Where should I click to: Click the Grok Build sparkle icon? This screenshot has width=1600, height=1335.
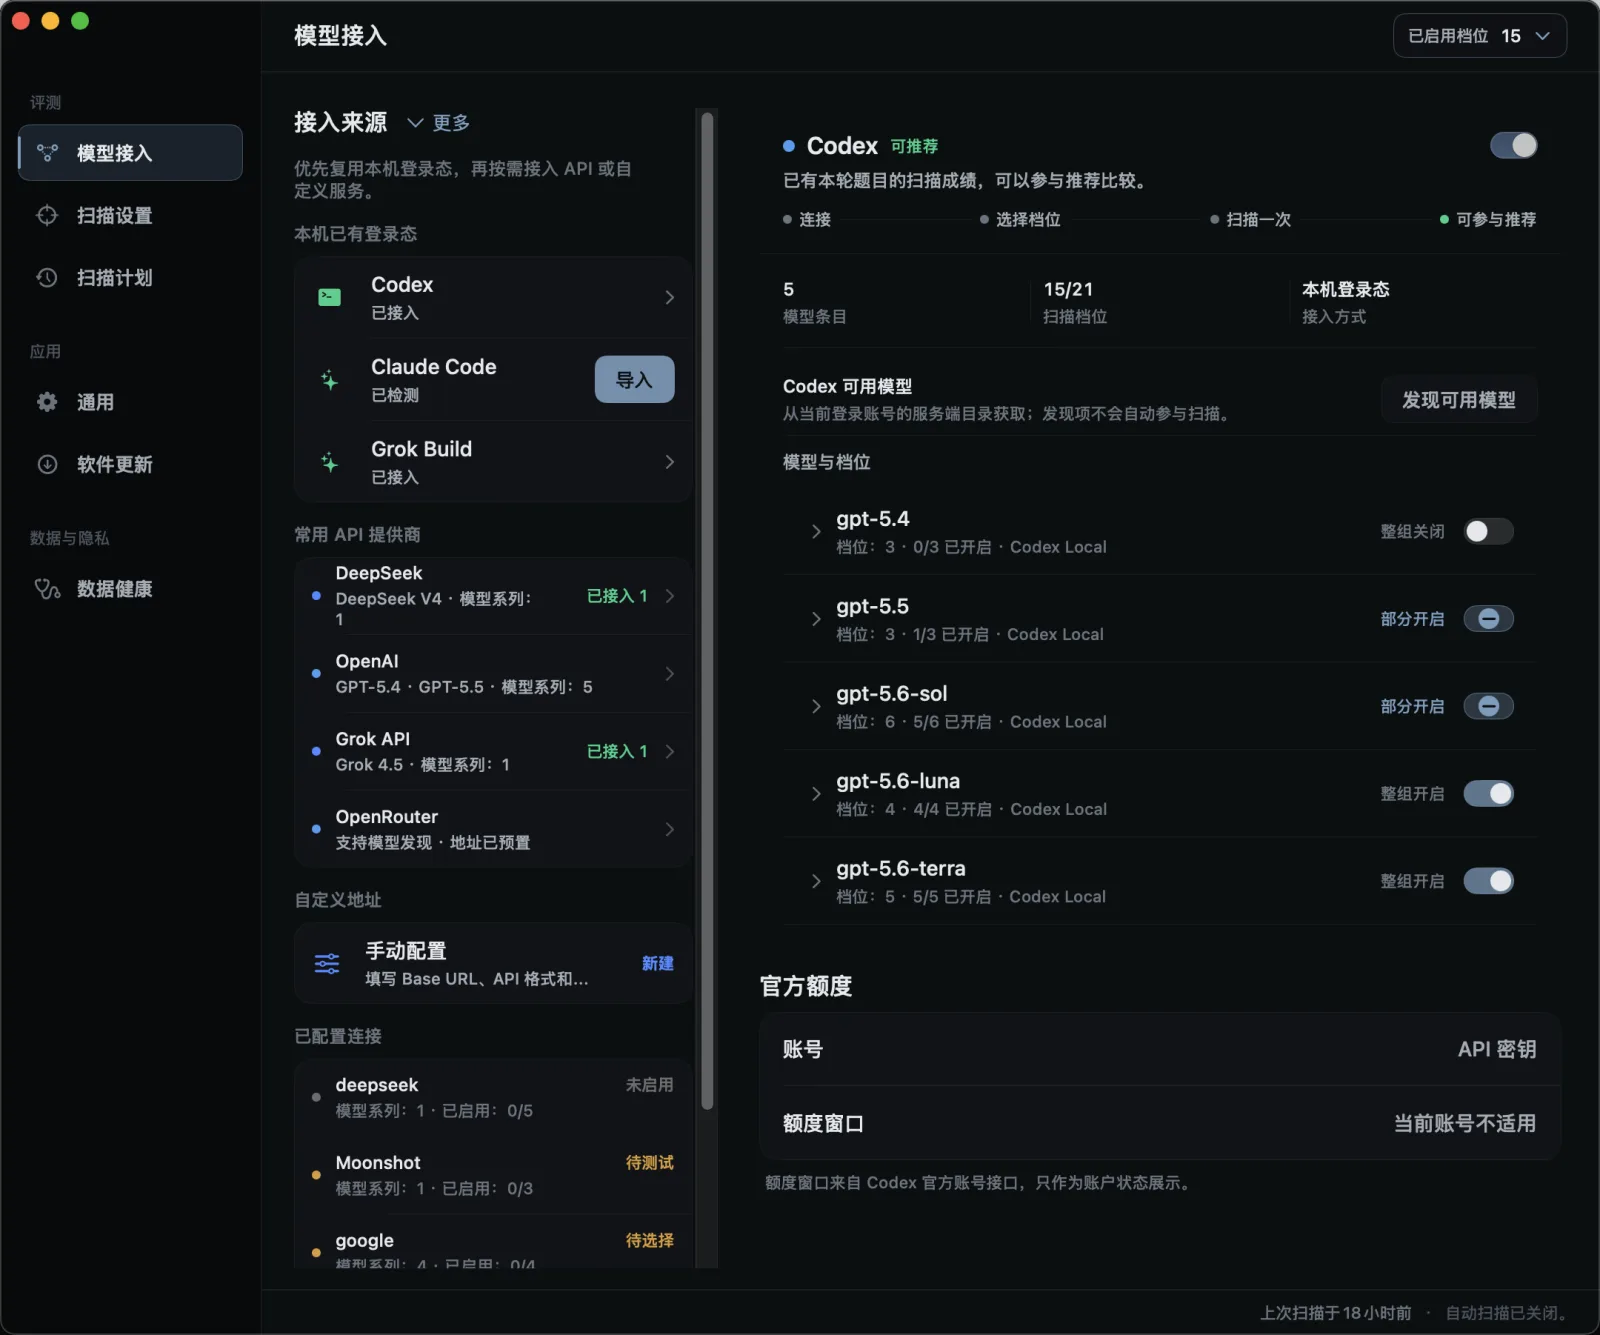[x=329, y=462]
